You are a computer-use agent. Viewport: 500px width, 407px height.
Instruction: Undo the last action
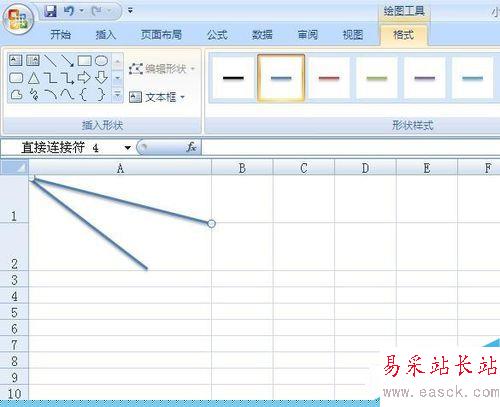coord(69,11)
